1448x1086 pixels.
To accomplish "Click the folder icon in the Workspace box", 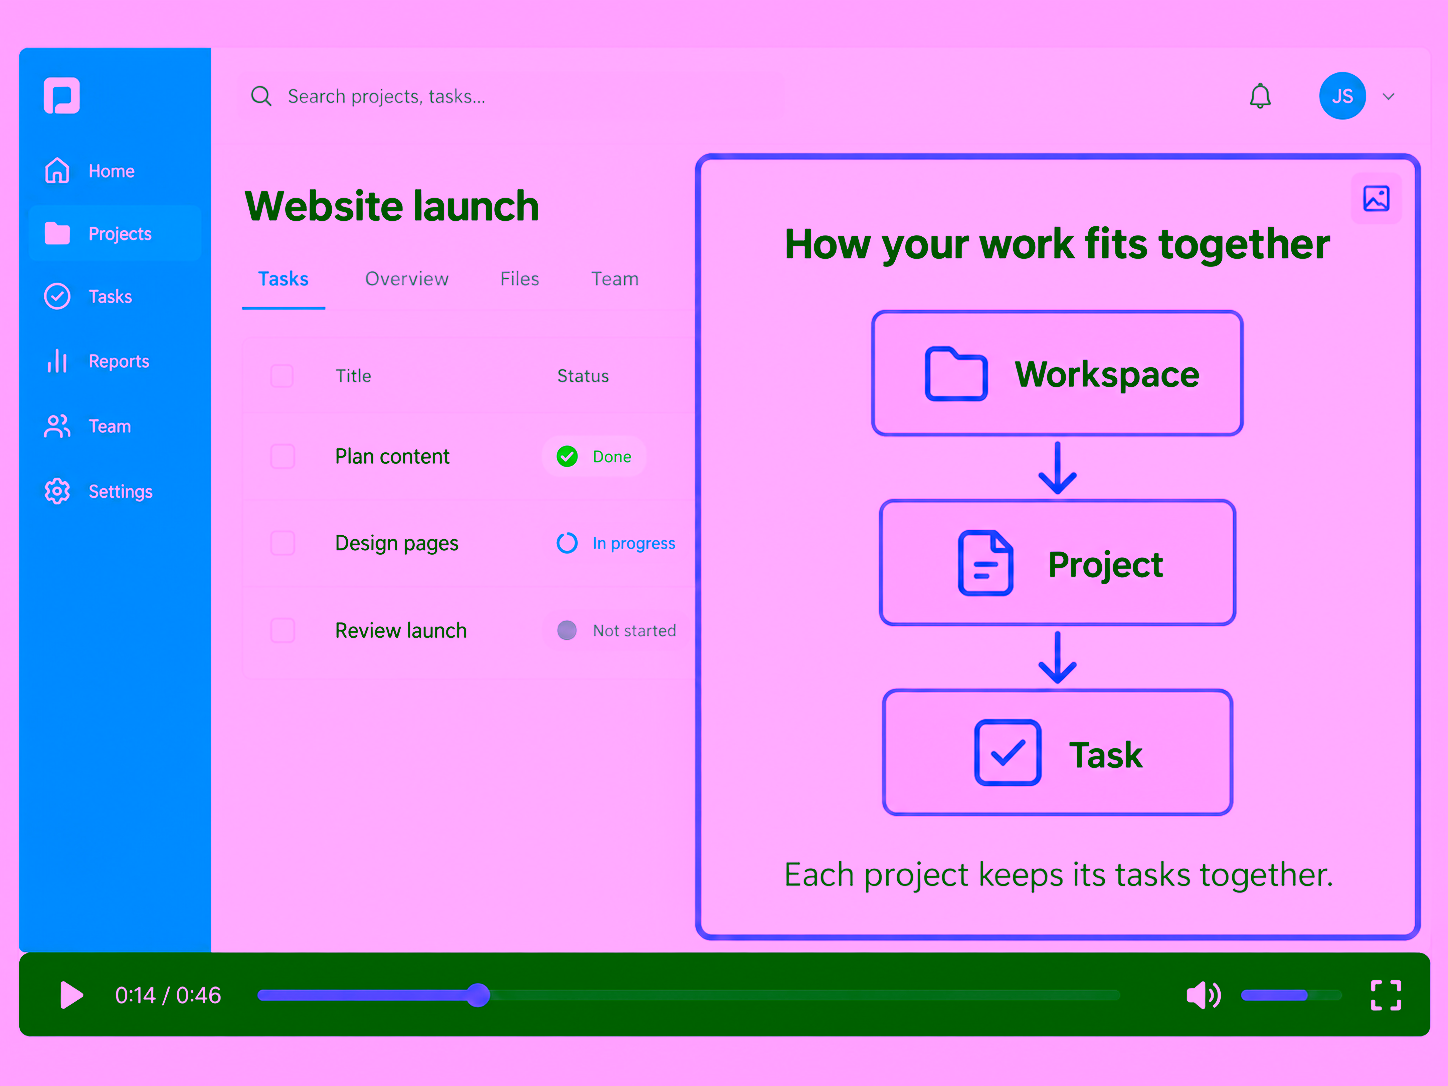I will 956,374.
